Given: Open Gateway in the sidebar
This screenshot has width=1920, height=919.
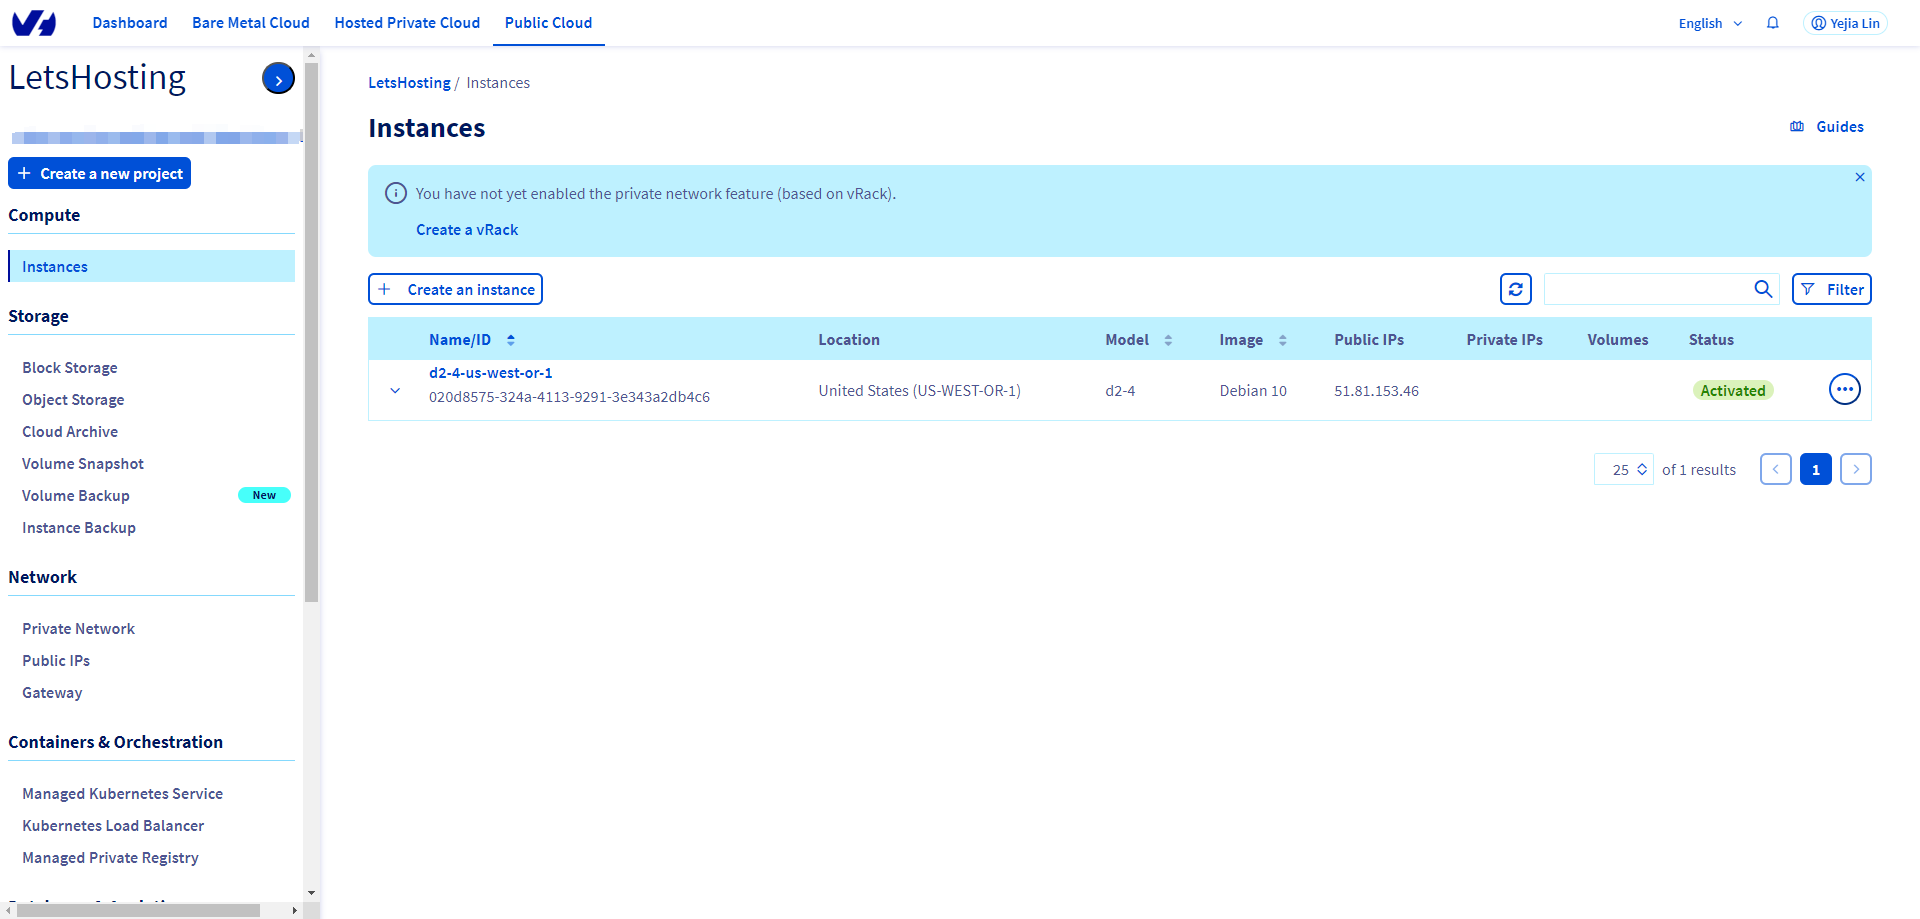Looking at the screenshot, I should click(x=52, y=693).
